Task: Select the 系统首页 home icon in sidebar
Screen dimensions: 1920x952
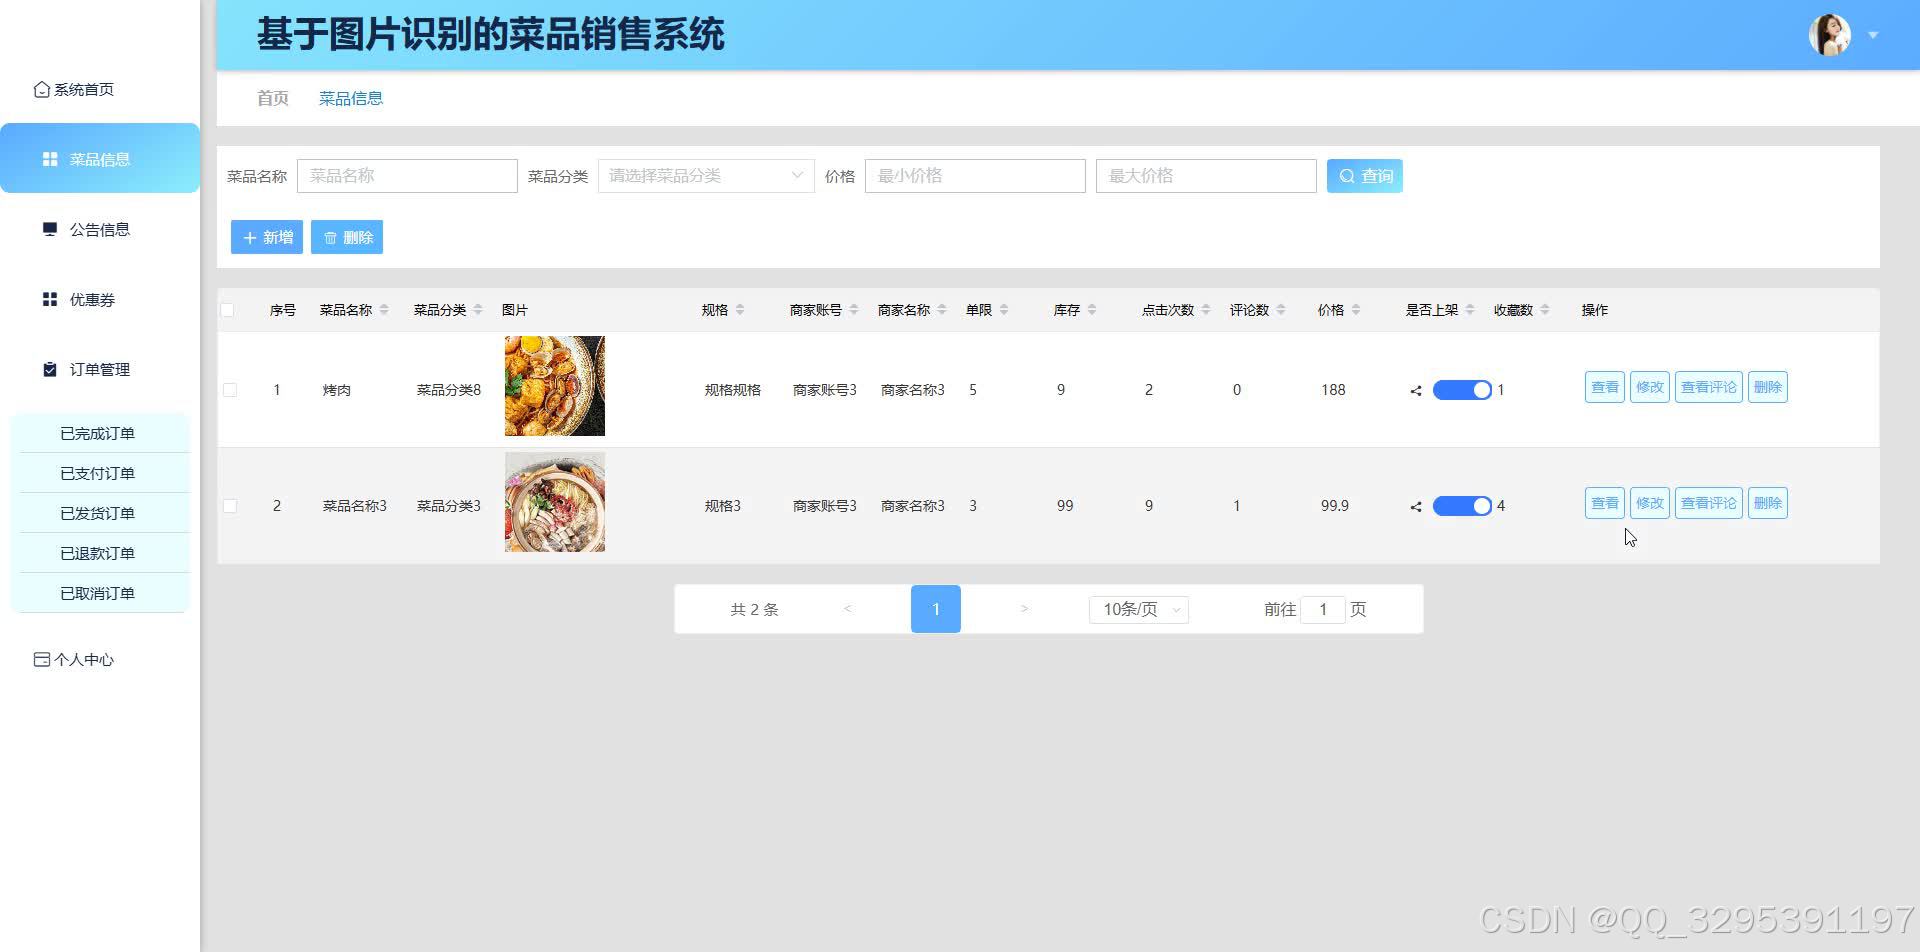Action: [x=41, y=89]
